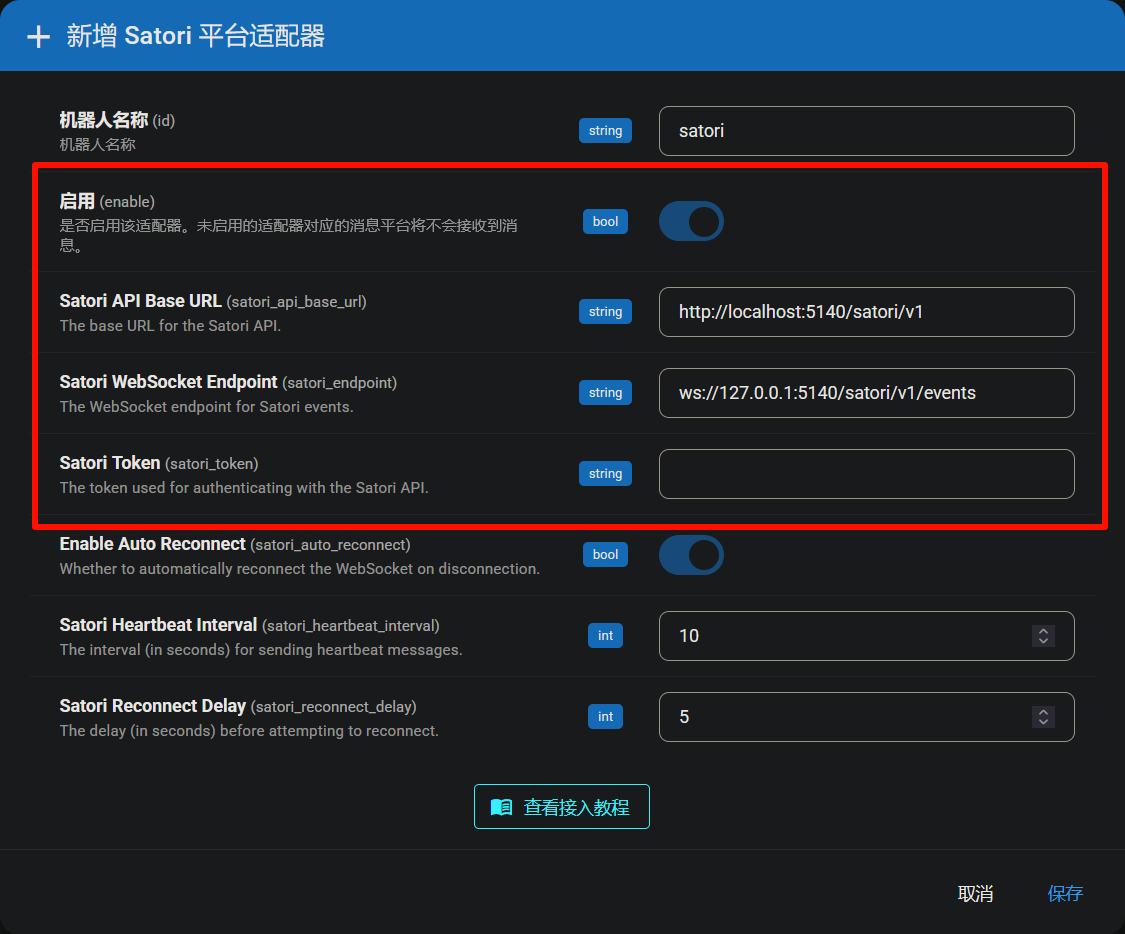The height and width of the screenshot is (934, 1125).
Task: Click the empty Satori Token input
Action: [x=867, y=474]
